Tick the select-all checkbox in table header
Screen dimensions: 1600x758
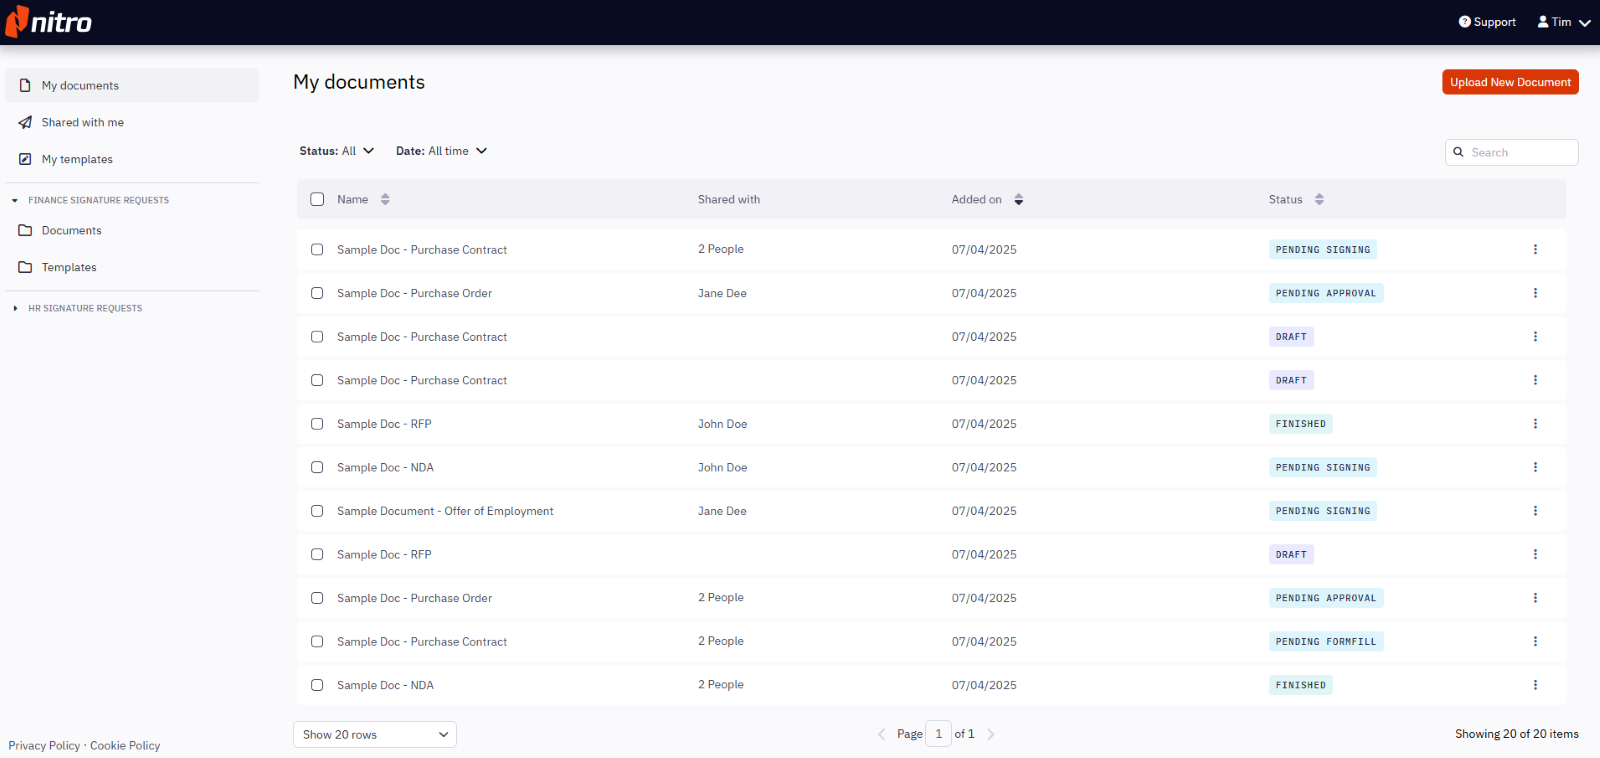point(317,200)
